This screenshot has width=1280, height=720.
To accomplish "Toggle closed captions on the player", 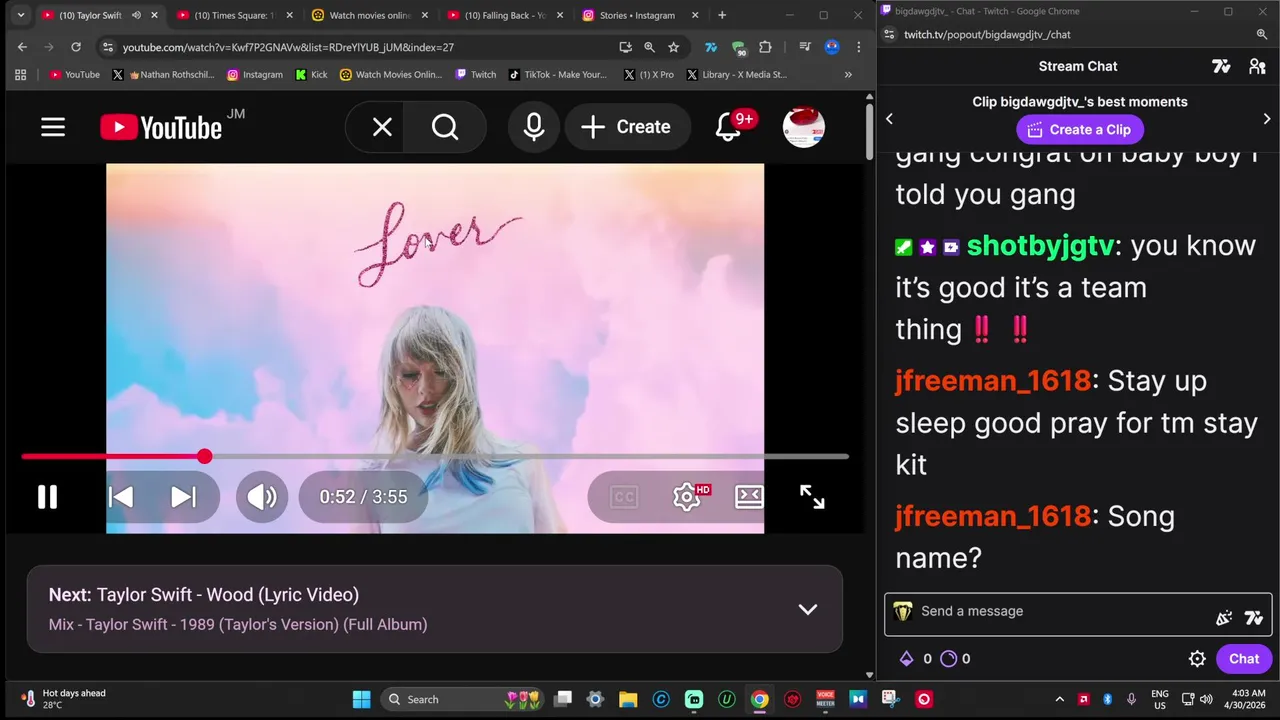I will click(623, 497).
